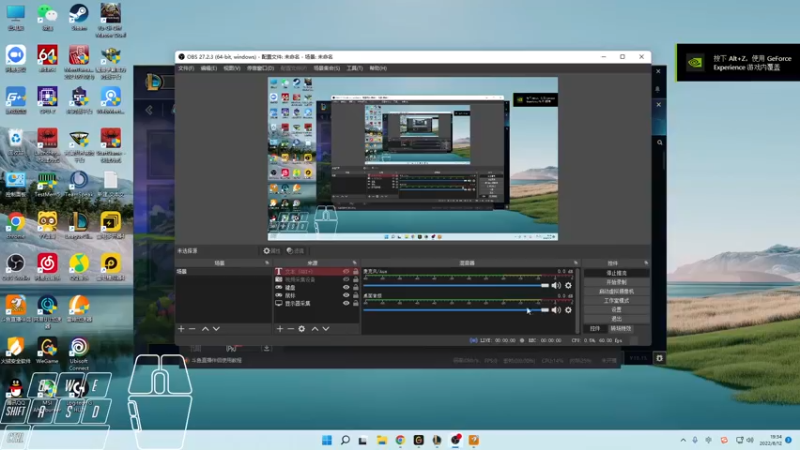The height and width of the screenshot is (450, 800).
Task: Open properties of the selected source
Action: point(302,328)
